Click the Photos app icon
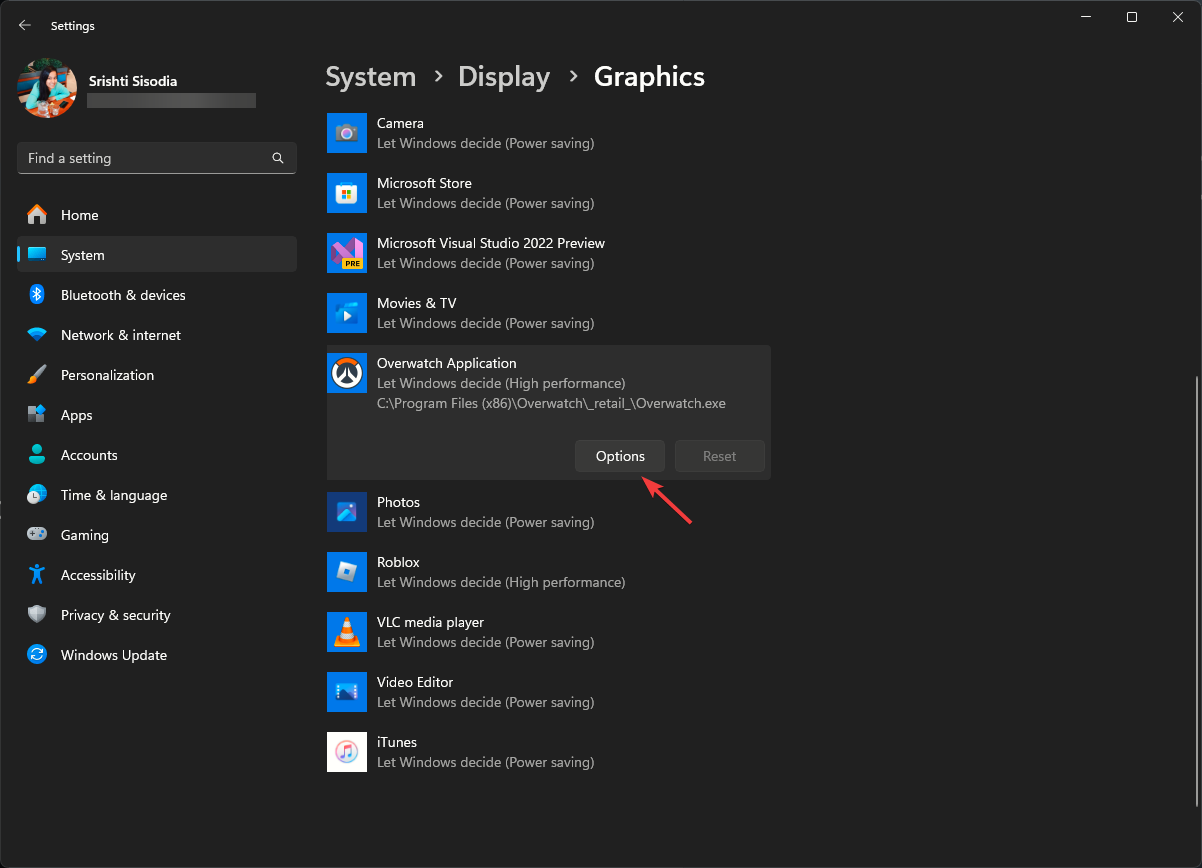The image size is (1202, 868). [x=347, y=512]
